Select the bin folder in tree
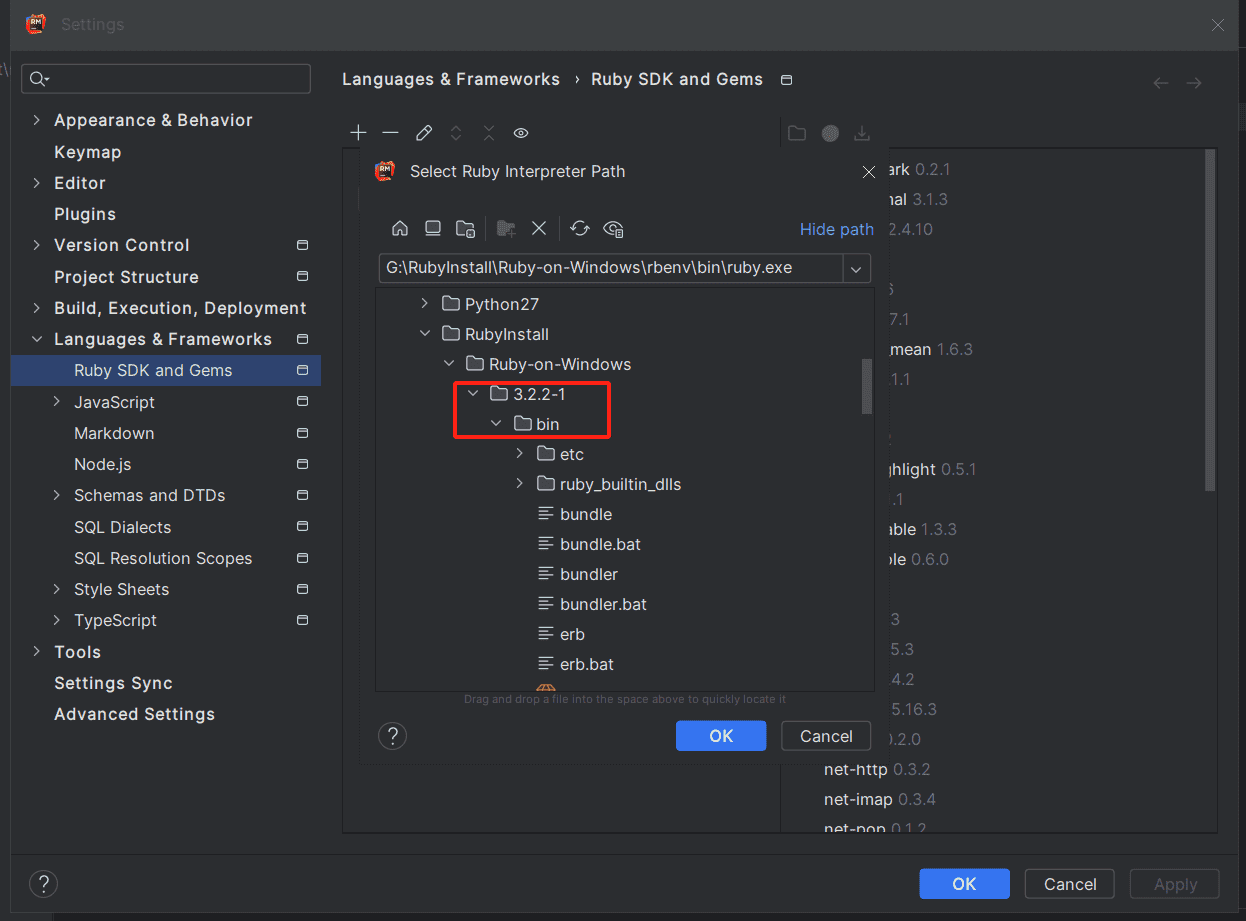1246x921 pixels. pos(537,424)
